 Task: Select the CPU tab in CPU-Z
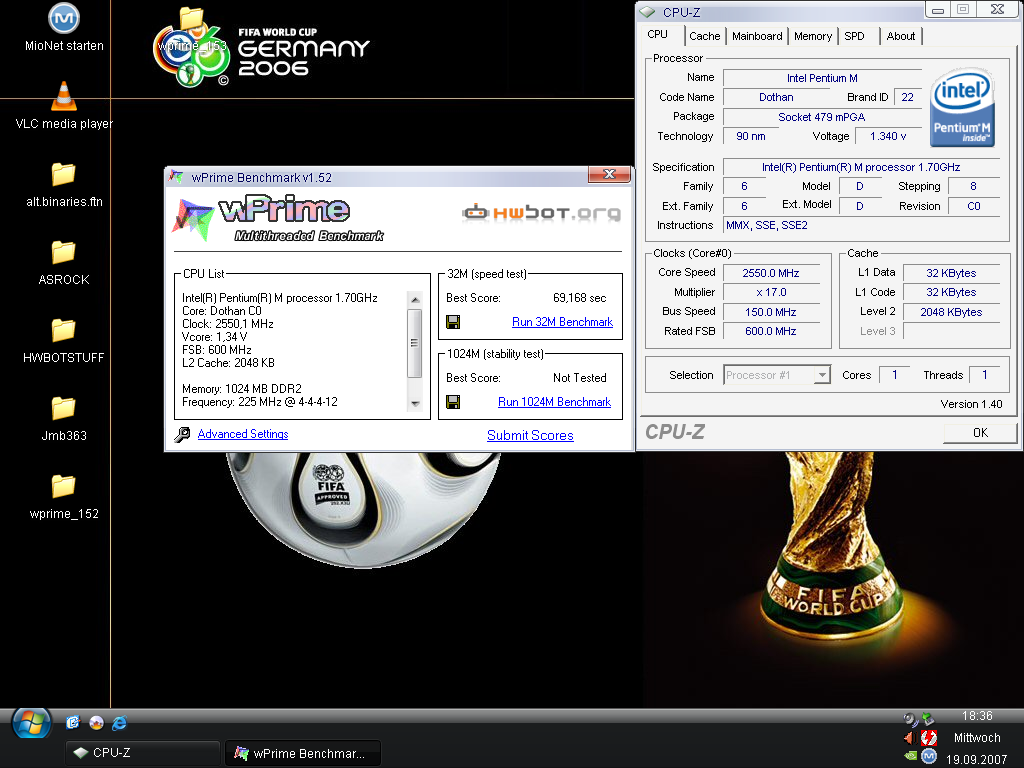click(x=658, y=35)
